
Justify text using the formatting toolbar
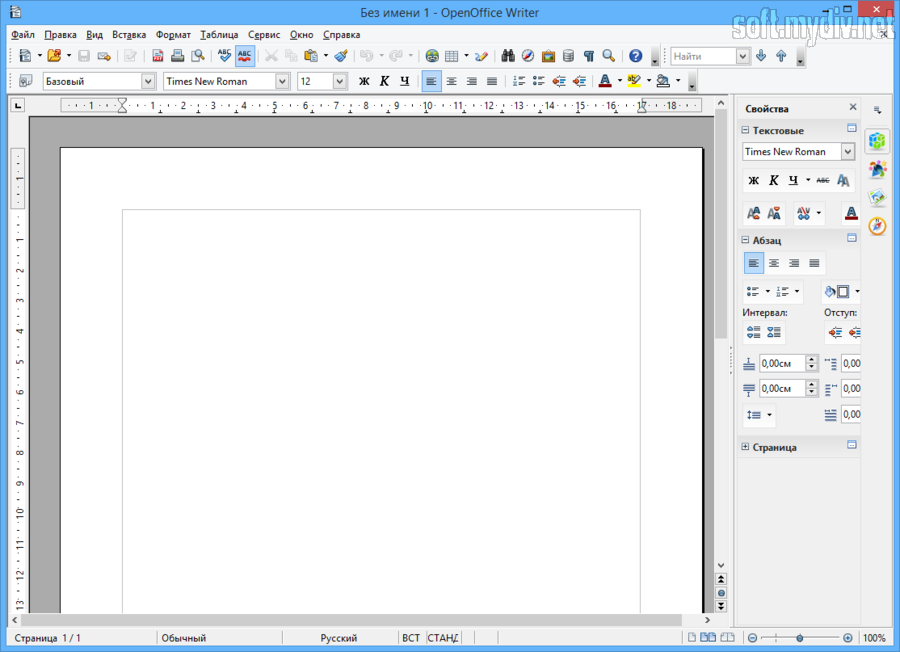pos(492,81)
